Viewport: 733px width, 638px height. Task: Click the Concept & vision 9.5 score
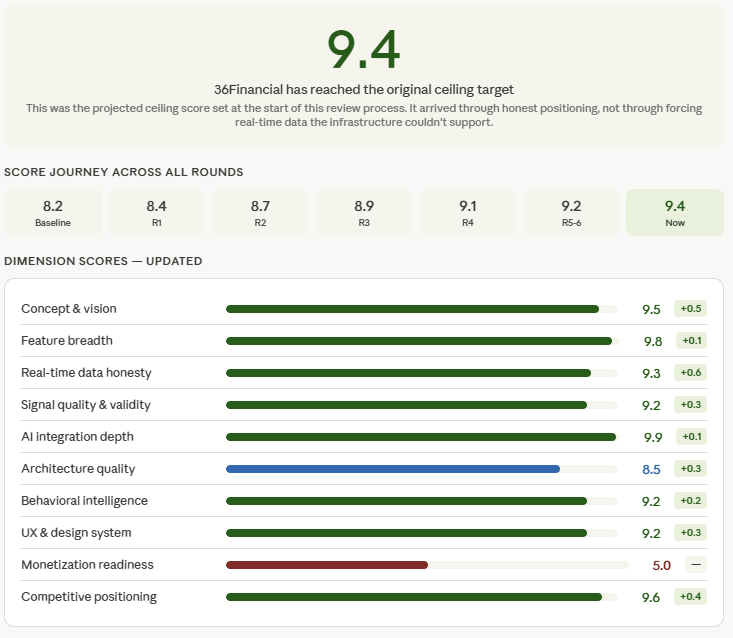[x=651, y=309]
